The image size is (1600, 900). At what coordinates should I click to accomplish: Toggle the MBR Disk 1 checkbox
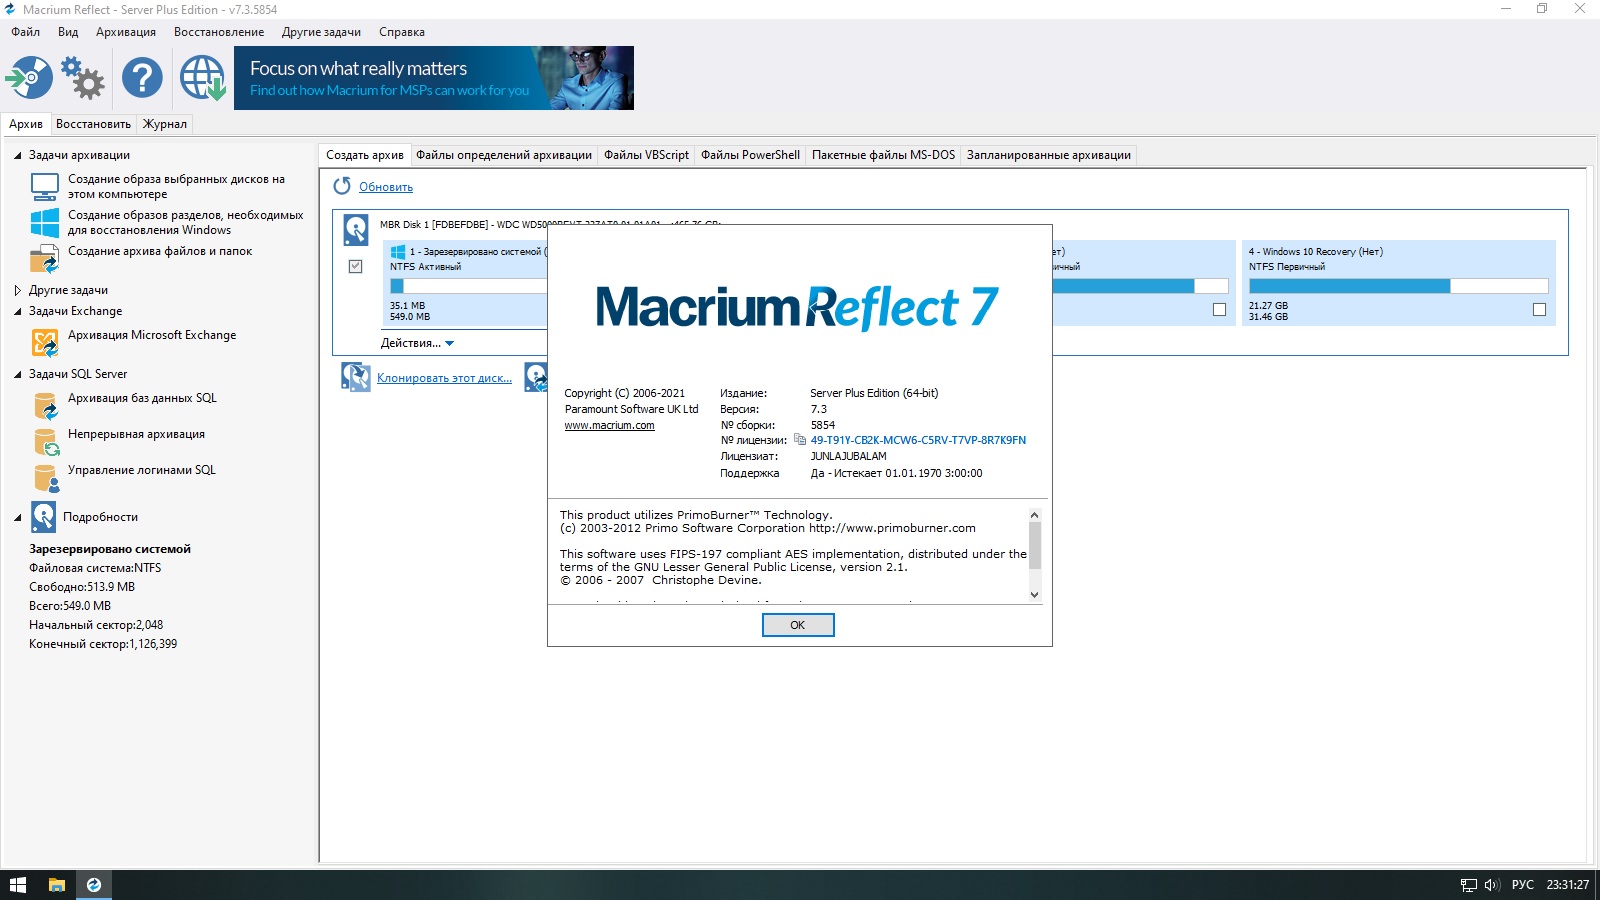coord(355,266)
